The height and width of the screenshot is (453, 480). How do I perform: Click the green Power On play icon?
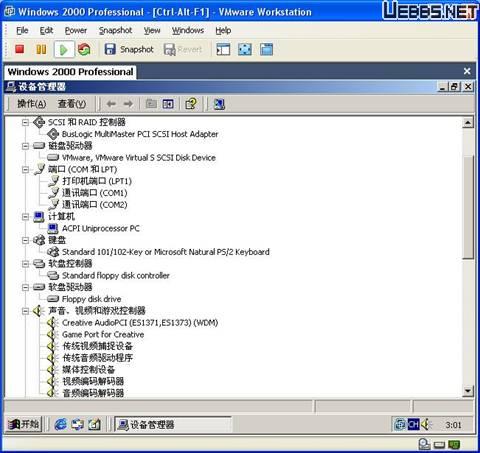pyautogui.click(x=63, y=50)
